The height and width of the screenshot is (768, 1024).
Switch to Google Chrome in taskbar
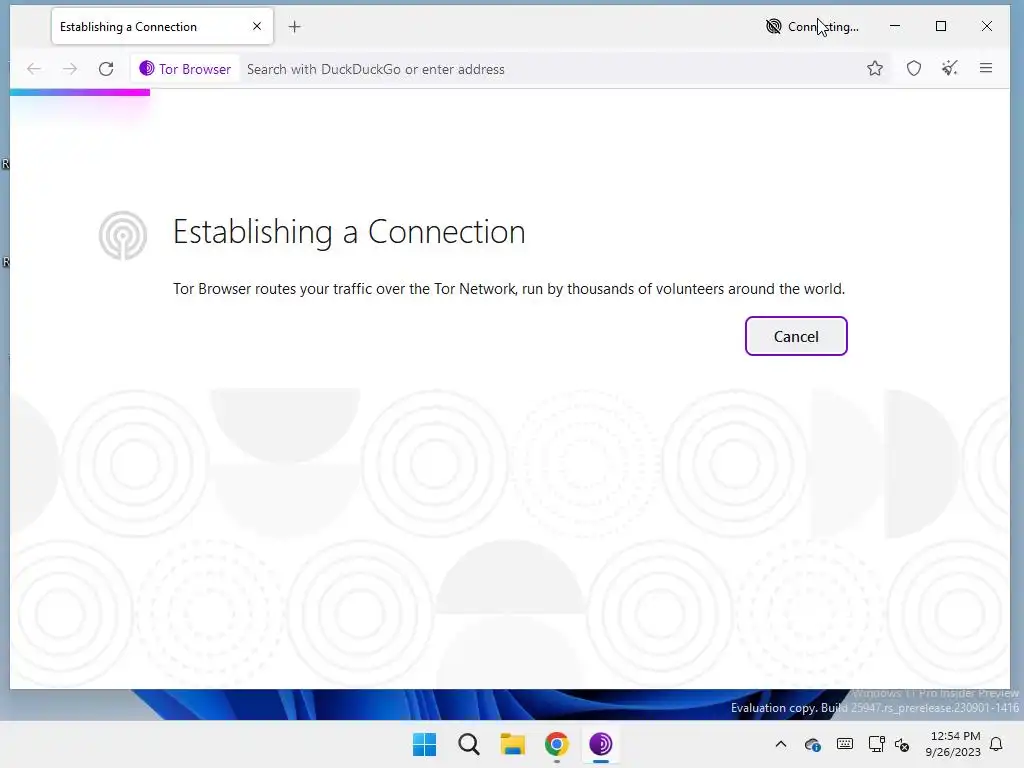[x=557, y=744]
